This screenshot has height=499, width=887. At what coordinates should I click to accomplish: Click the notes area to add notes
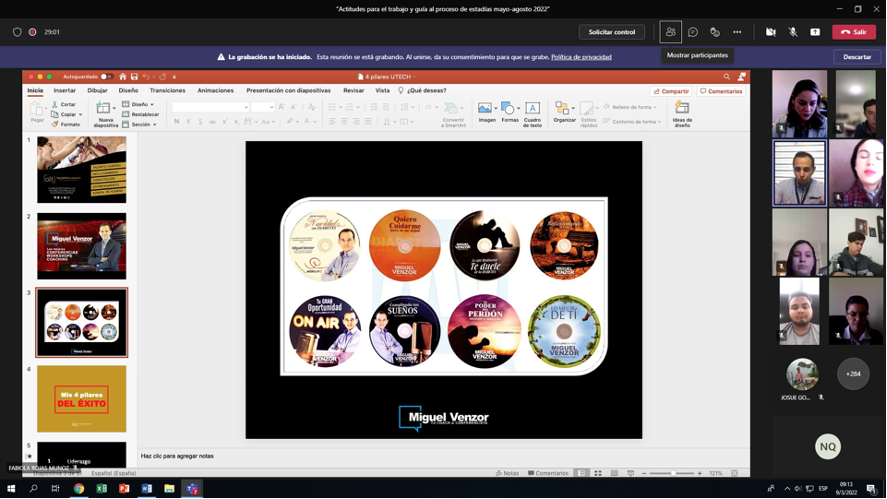444,456
